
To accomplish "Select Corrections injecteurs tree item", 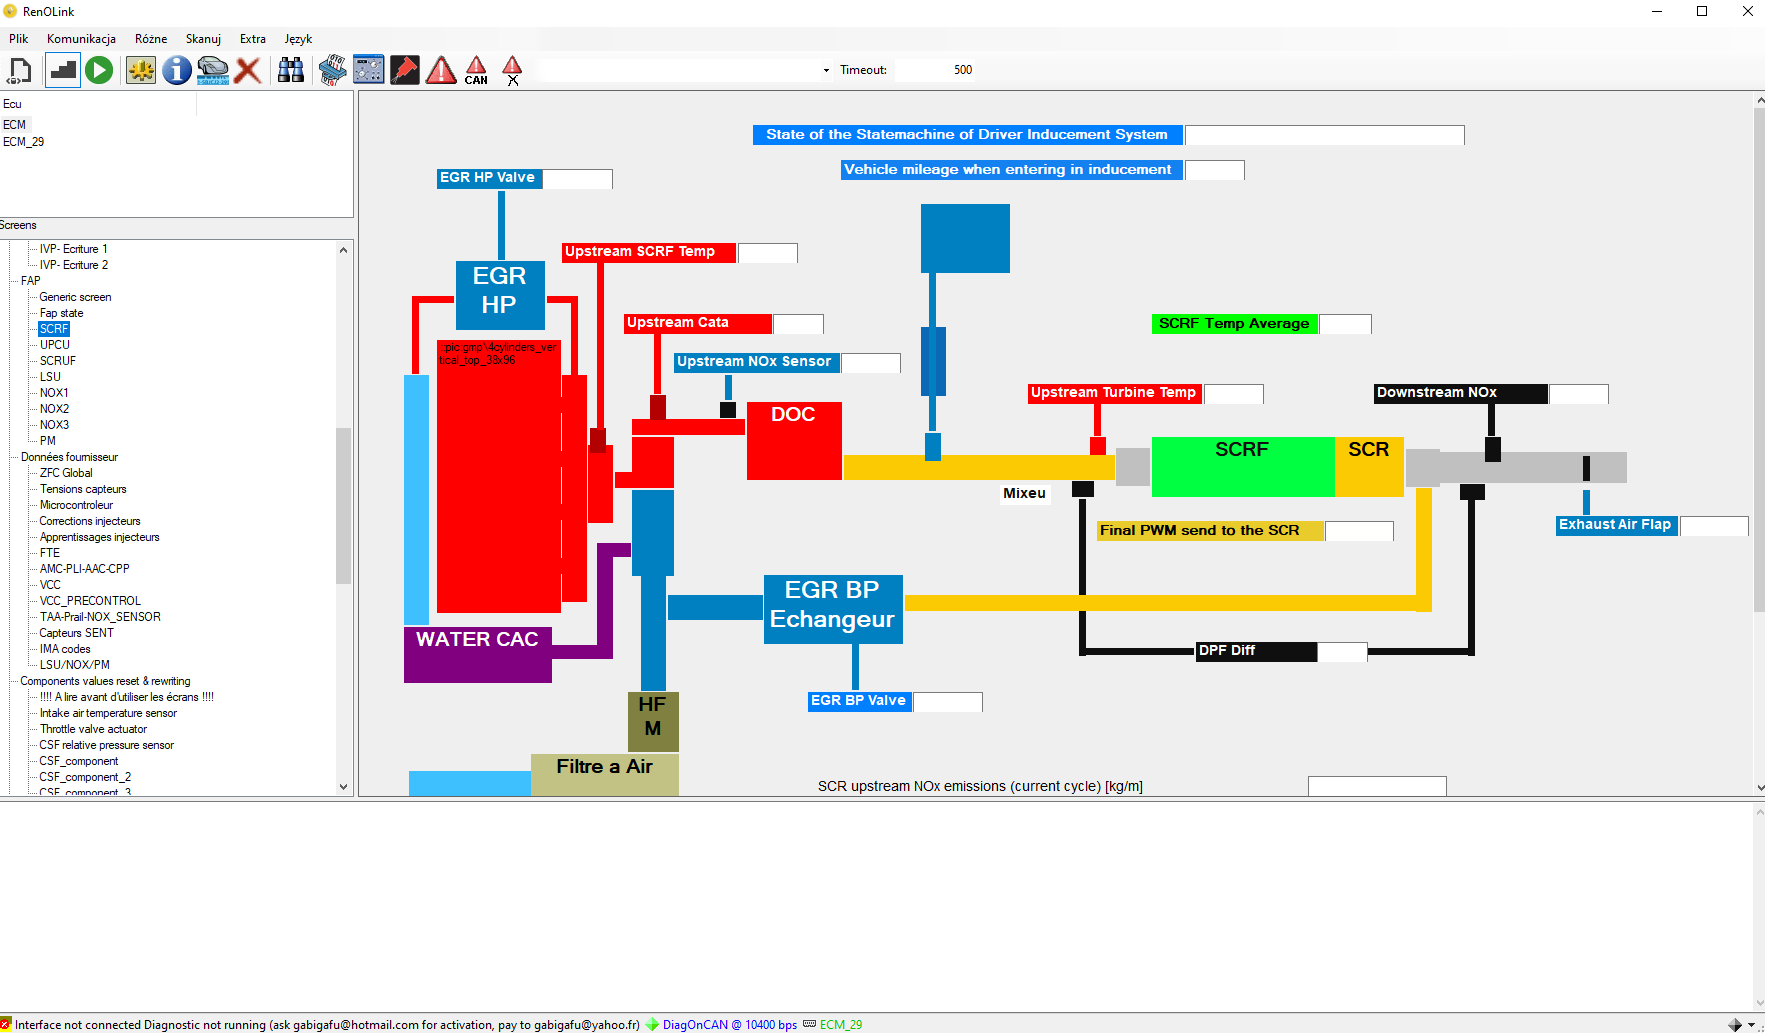I will pos(90,521).
